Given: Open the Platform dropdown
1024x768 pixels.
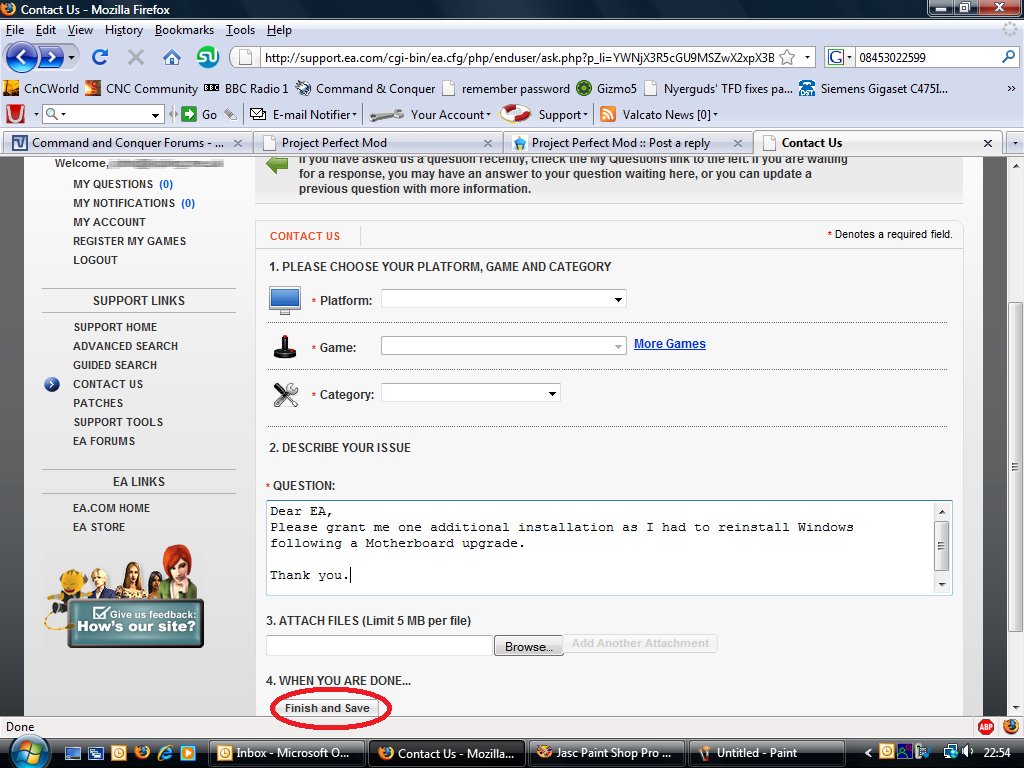Looking at the screenshot, I should (x=504, y=299).
